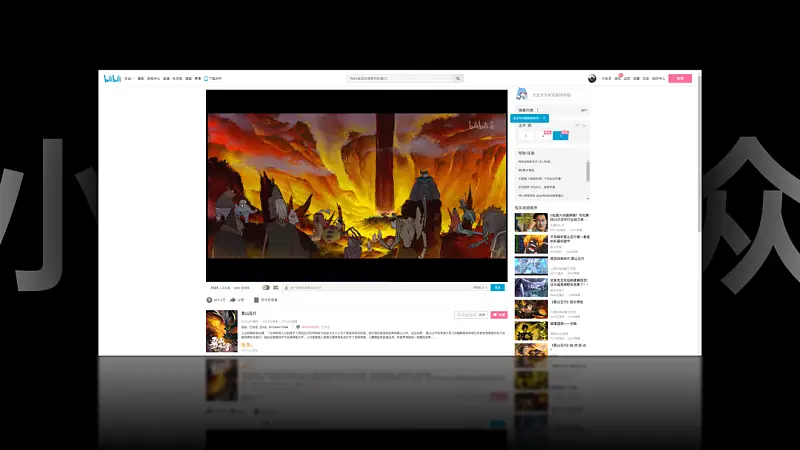Open the 直播 nav item
The height and width of the screenshot is (450, 800).
166,79
